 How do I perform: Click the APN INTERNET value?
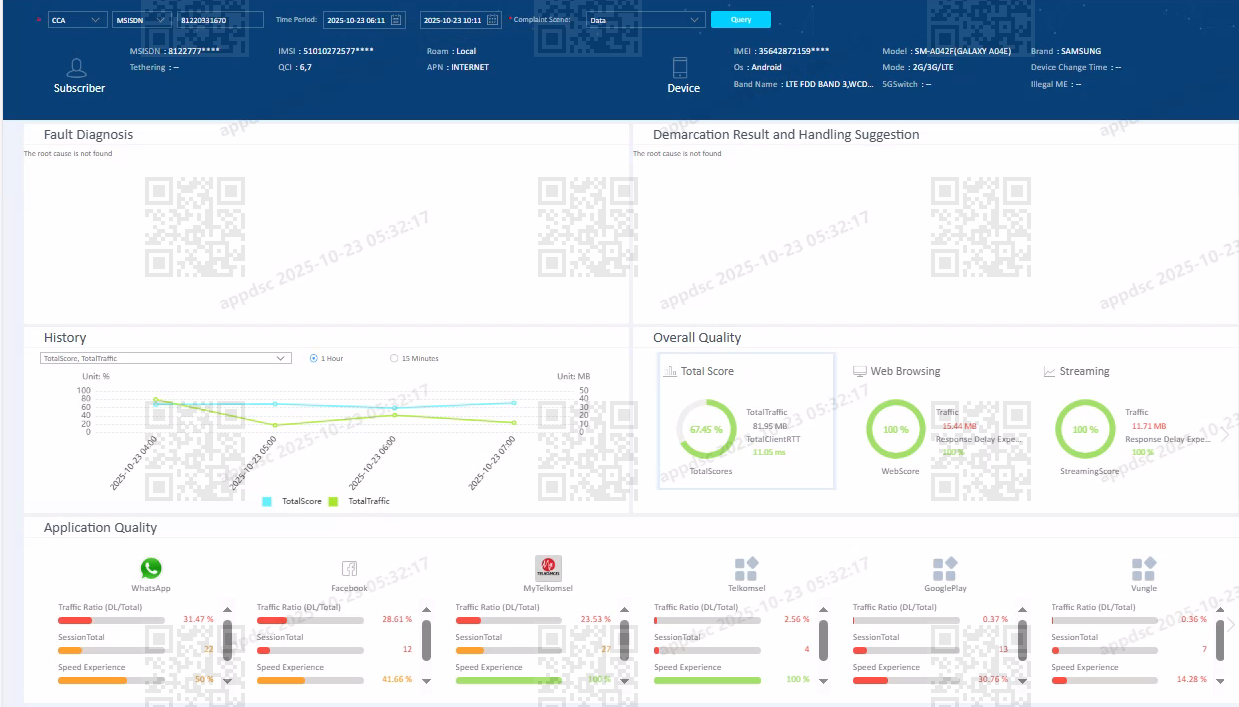tap(470, 67)
